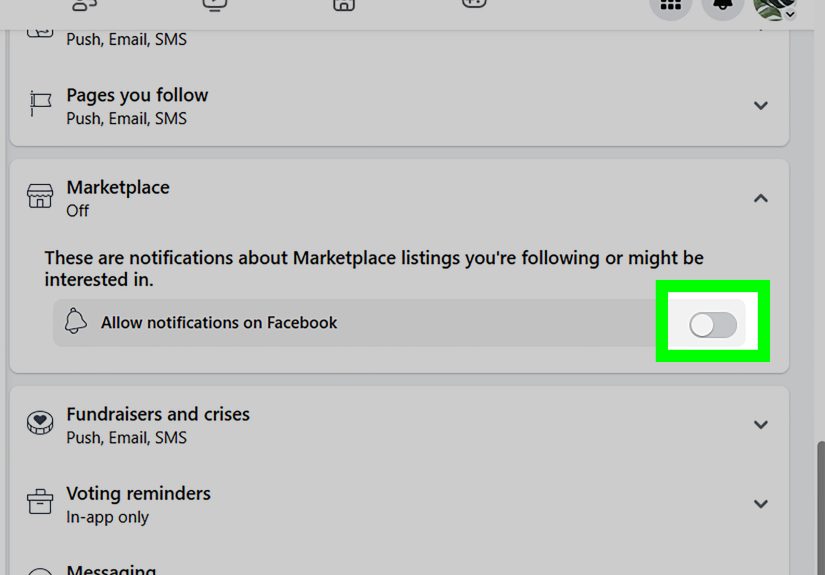Click 'Push, Email, SMS' under Pages you follow
This screenshot has height=575, width=825.
(126, 118)
